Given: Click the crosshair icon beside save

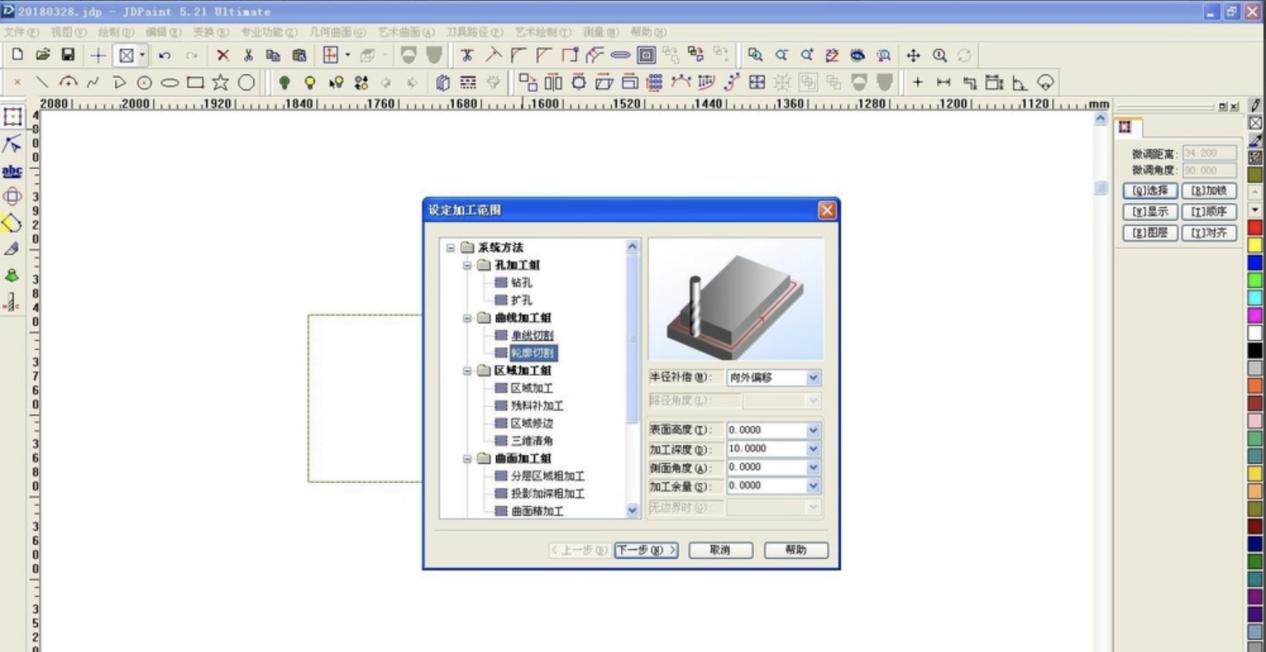Looking at the screenshot, I should (98, 56).
